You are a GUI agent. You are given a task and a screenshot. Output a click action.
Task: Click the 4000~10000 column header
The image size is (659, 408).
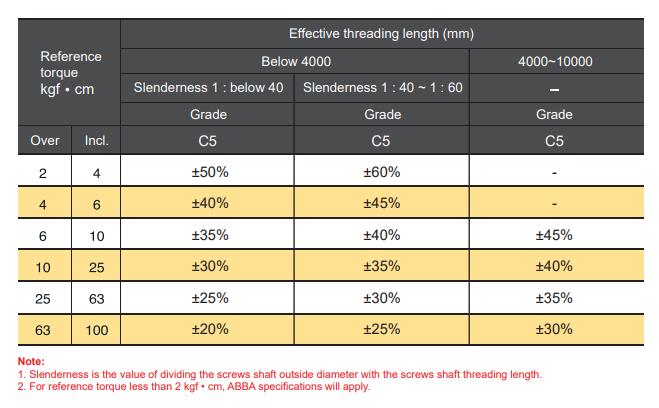pyautogui.click(x=555, y=61)
